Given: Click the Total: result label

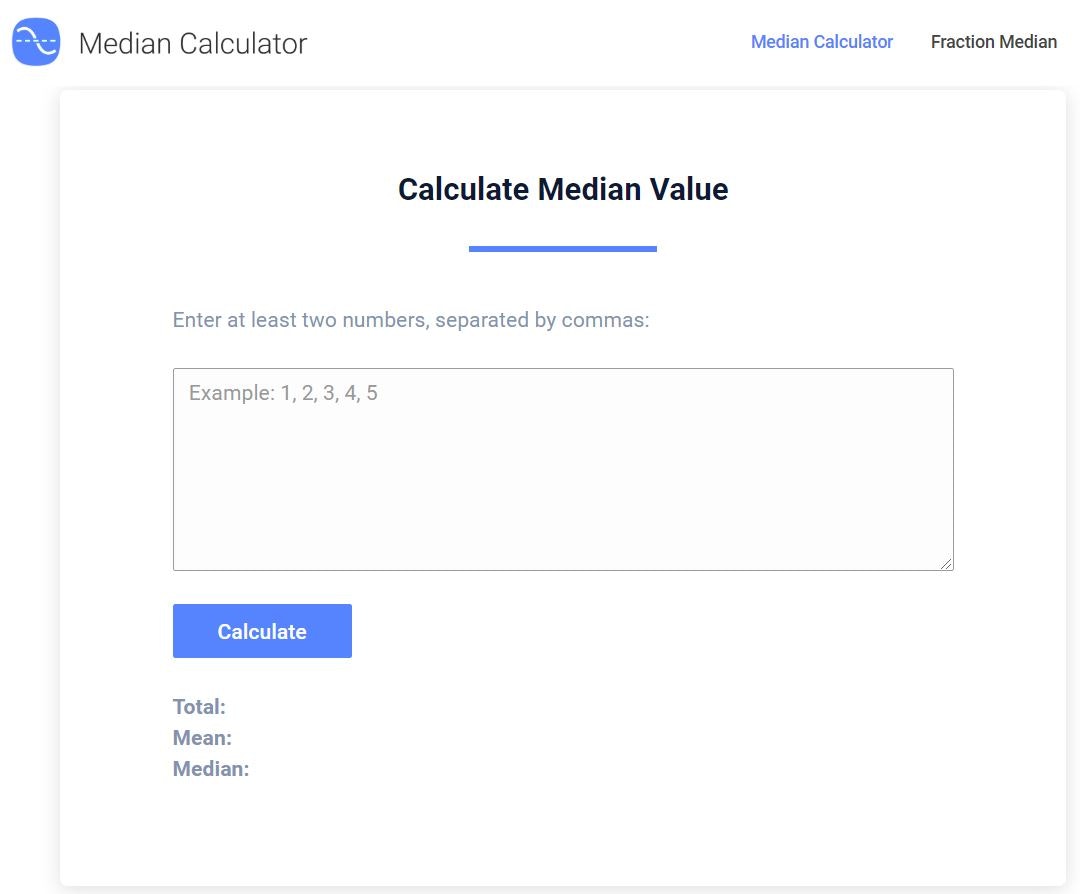Looking at the screenshot, I should (199, 706).
